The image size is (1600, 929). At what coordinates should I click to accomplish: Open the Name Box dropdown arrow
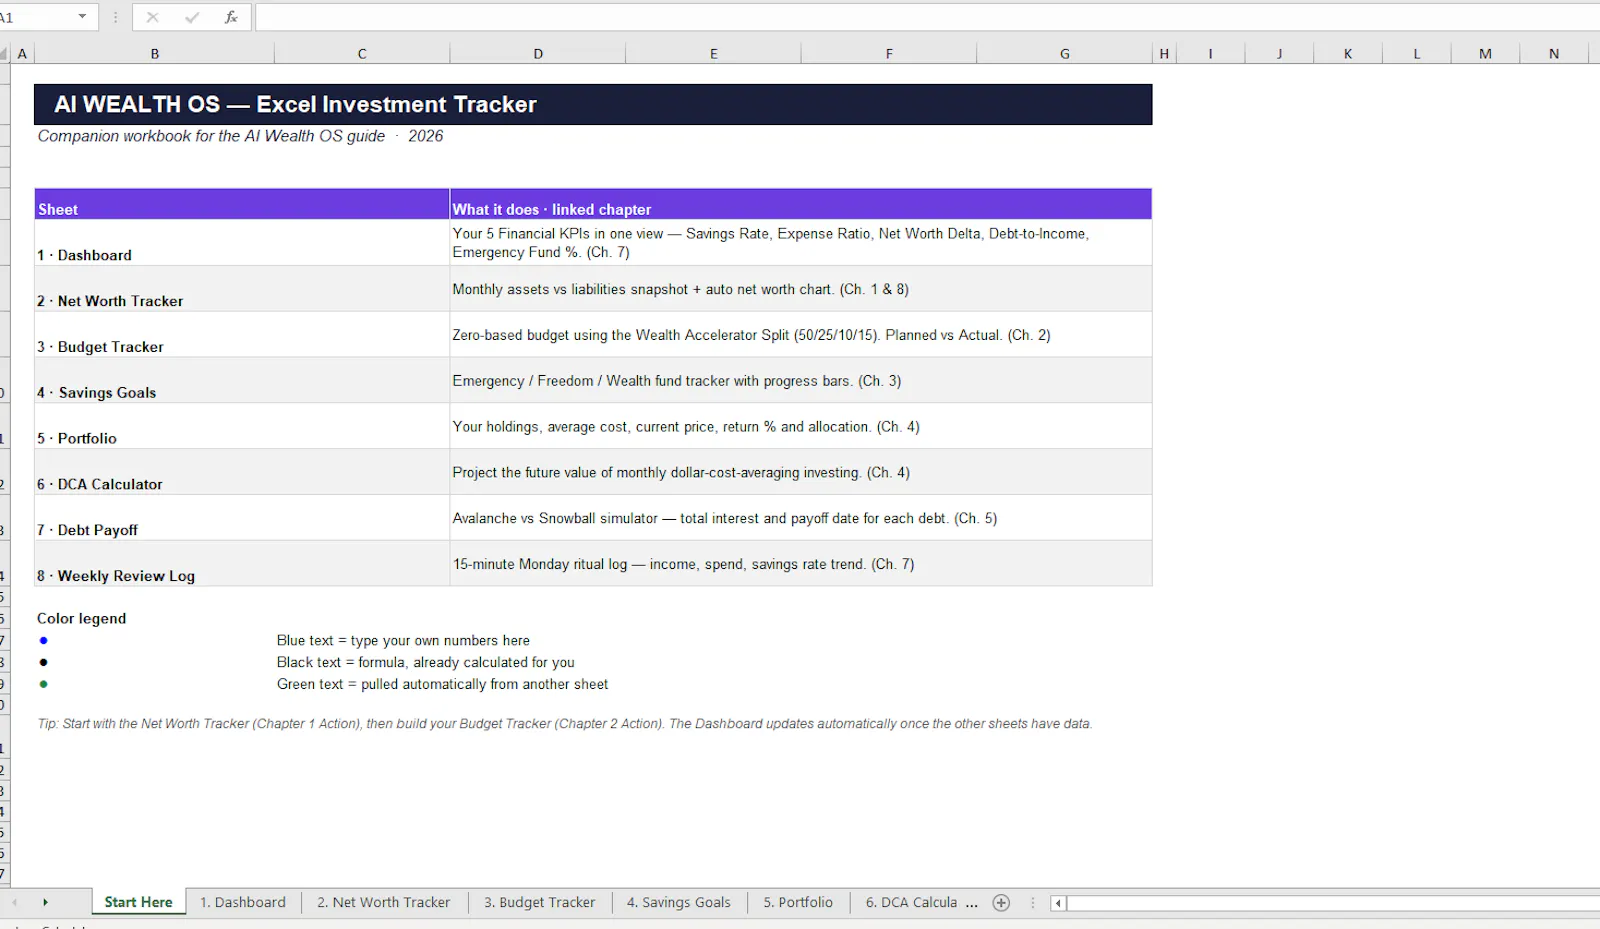coord(82,17)
